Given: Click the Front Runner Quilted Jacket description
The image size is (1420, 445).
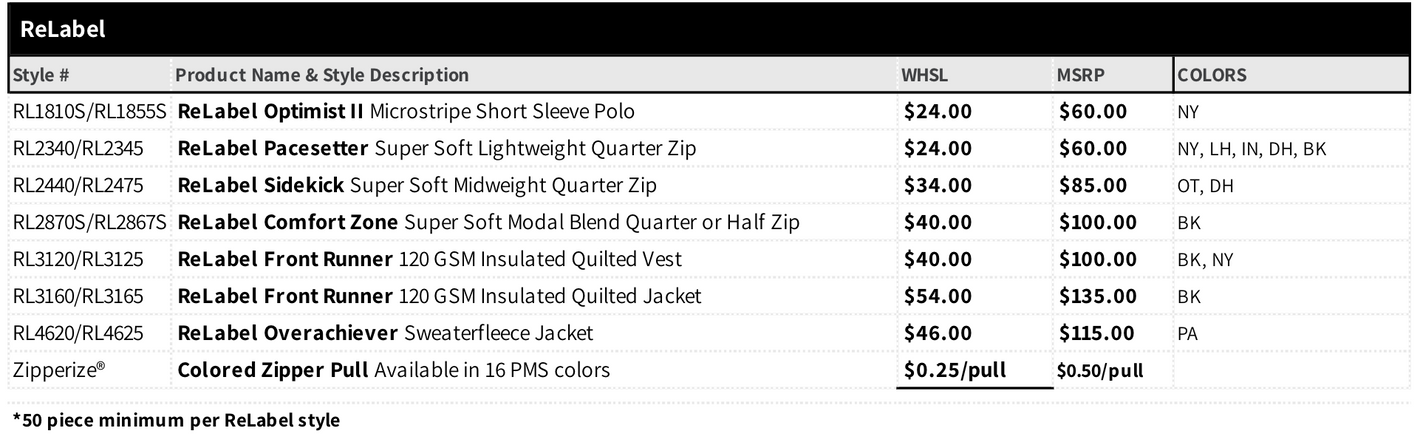Looking at the screenshot, I should pyautogui.click(x=439, y=297).
